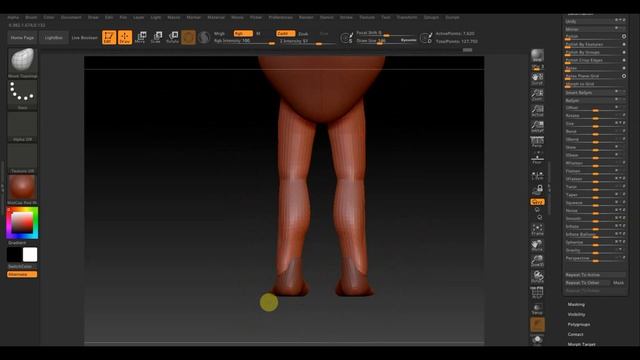Viewport: 640px width, 360px height.
Task: Toggle Persp perspective view
Action: click(537, 142)
